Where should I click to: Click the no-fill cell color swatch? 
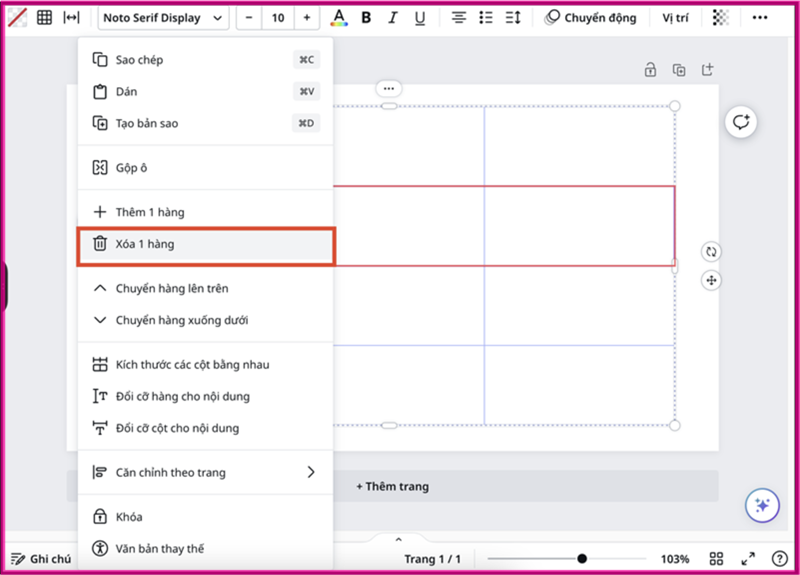click(17, 18)
